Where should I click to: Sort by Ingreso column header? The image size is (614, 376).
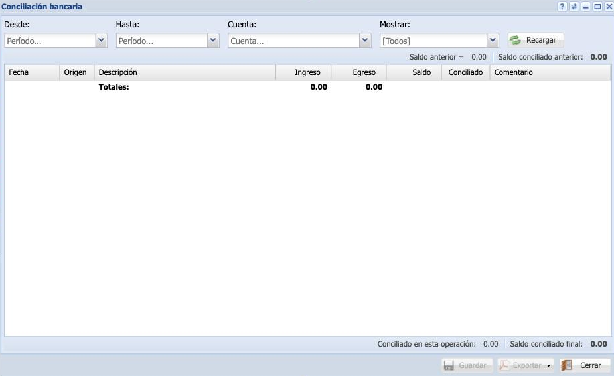[x=303, y=72]
